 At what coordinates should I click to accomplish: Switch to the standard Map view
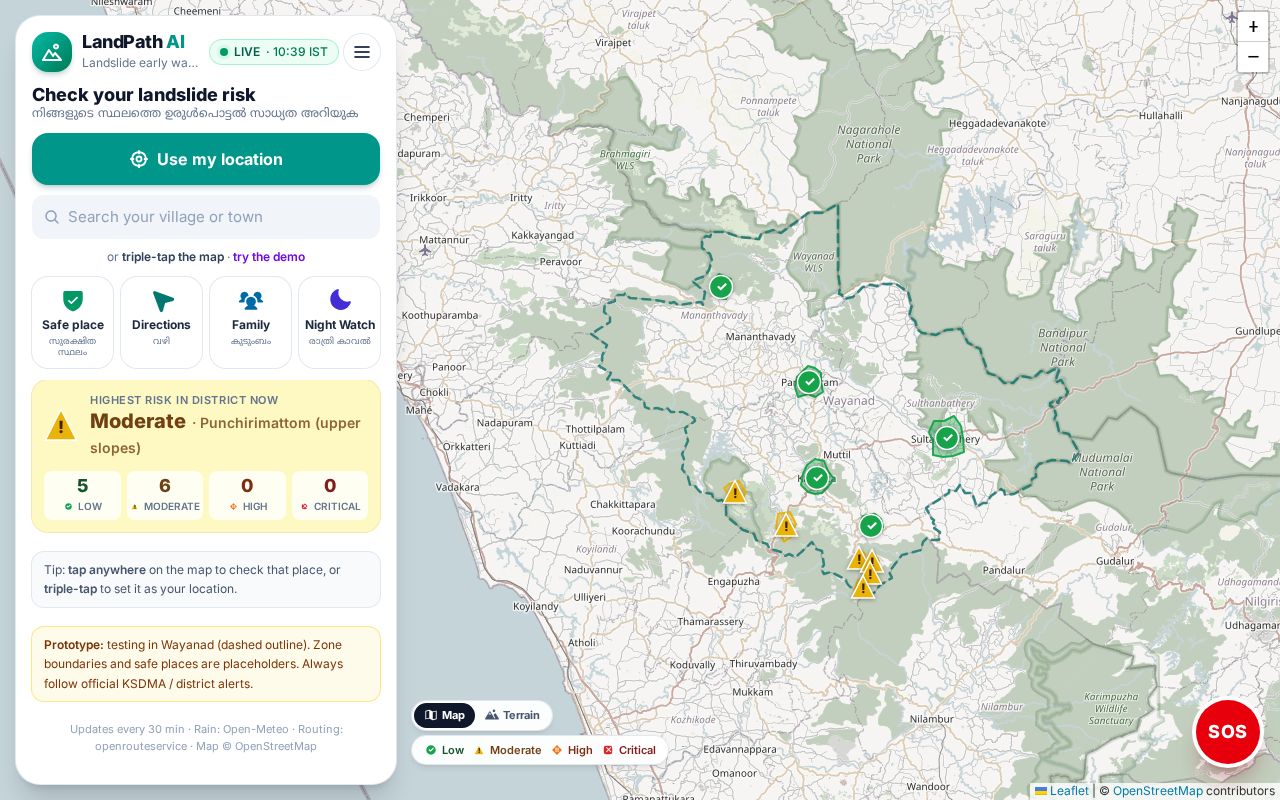coord(445,715)
